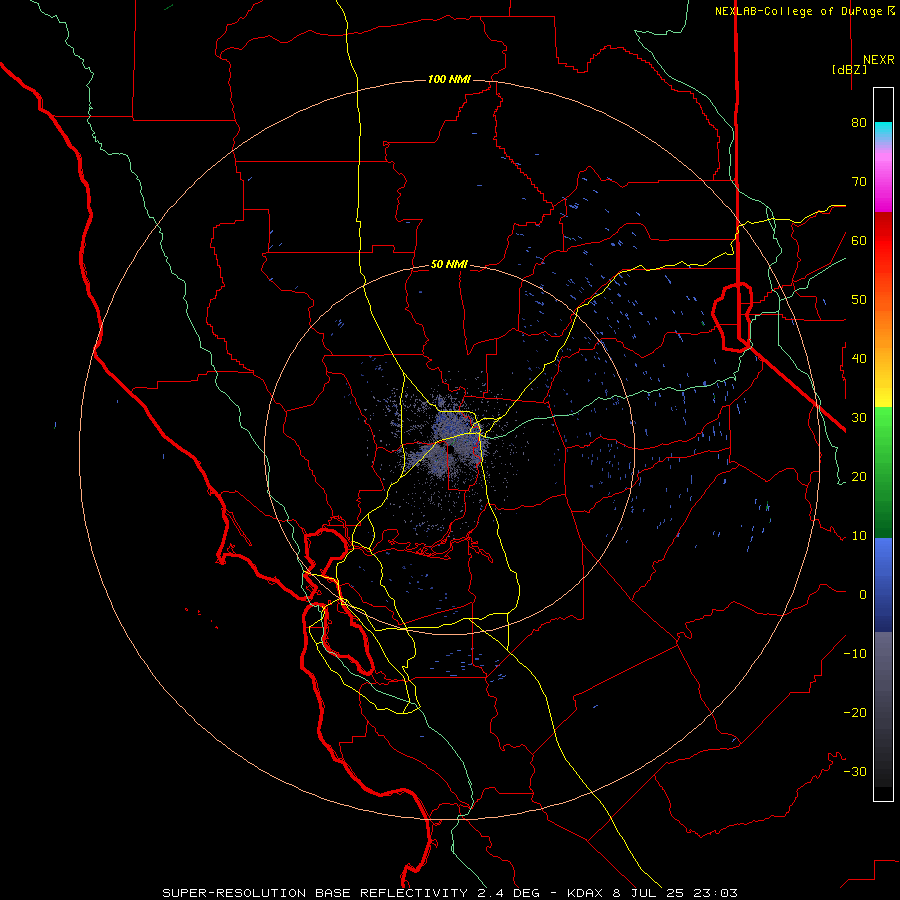Click the 50 NMI range ring label
The width and height of the screenshot is (900, 900).
tap(449, 265)
